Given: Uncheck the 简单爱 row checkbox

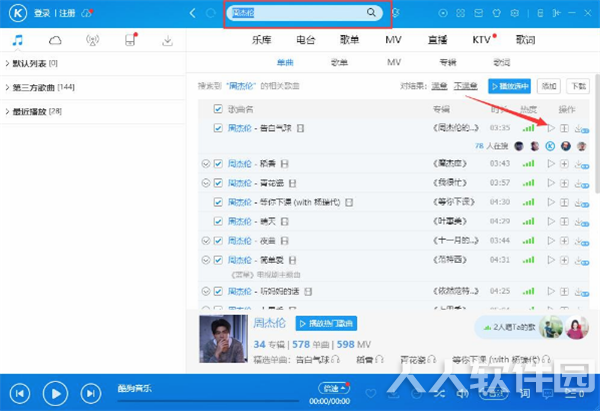Looking at the screenshot, I should 218,260.
